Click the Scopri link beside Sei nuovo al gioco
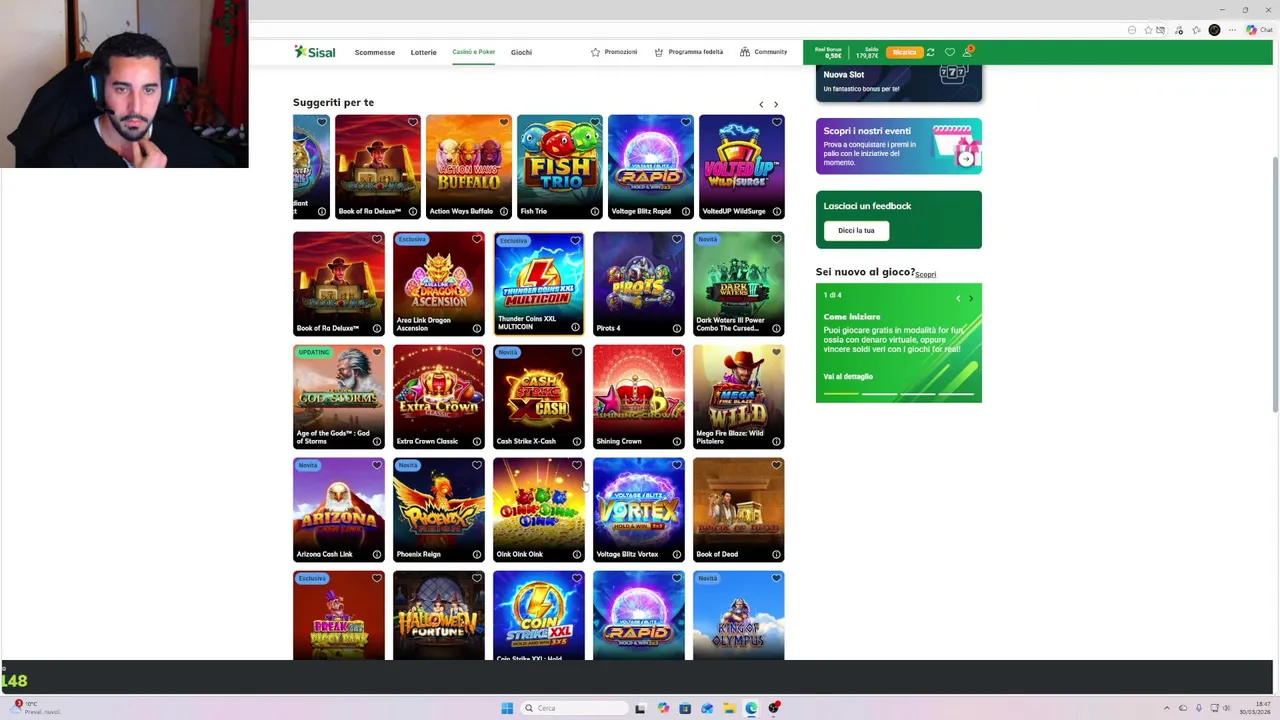The height and width of the screenshot is (720, 1280). [926, 274]
